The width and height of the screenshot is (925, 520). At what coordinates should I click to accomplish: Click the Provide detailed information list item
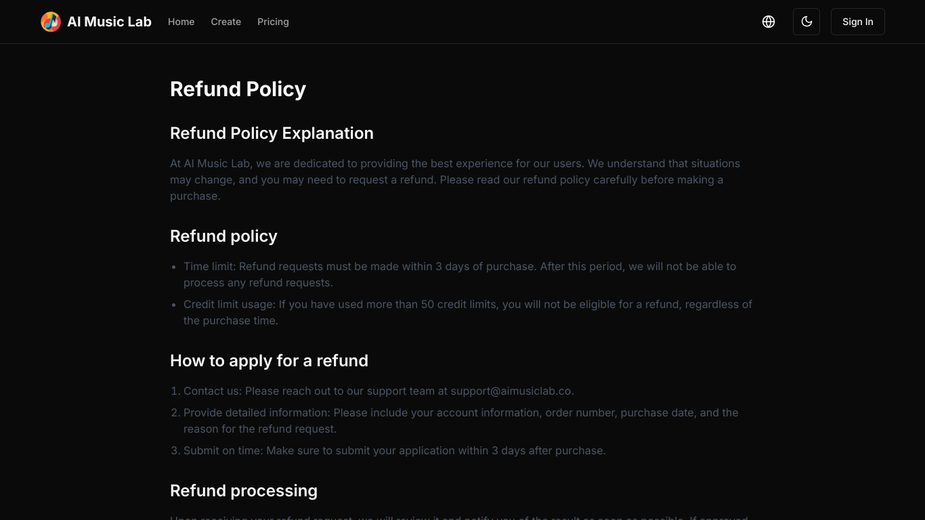461,421
